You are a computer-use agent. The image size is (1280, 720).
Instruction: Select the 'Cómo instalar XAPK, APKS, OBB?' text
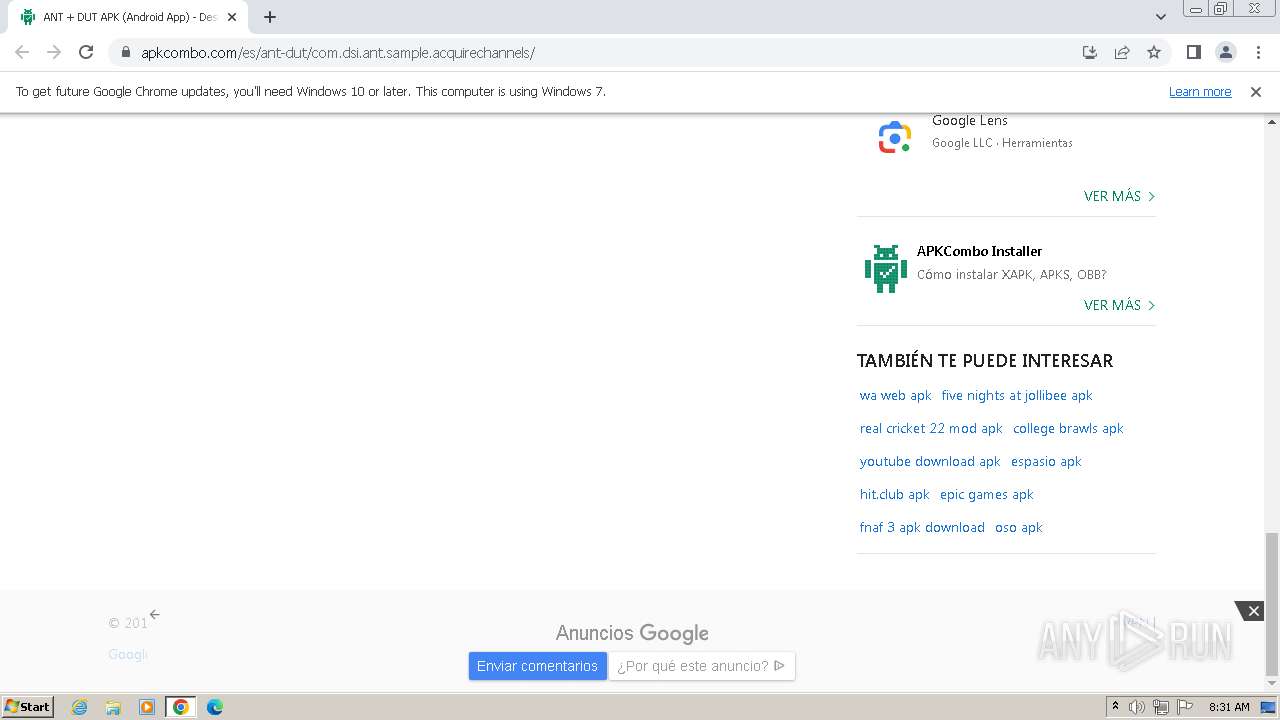click(1011, 274)
